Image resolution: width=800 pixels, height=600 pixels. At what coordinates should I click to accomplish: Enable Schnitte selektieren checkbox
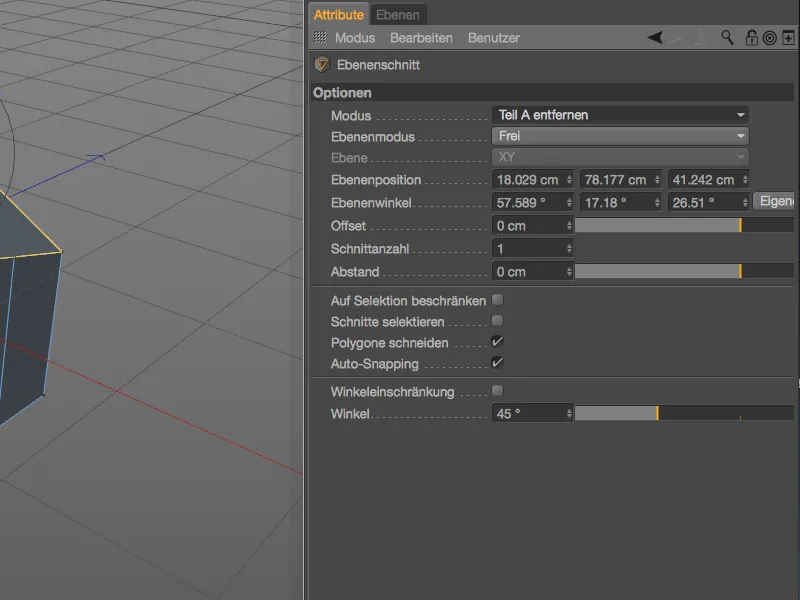[497, 321]
